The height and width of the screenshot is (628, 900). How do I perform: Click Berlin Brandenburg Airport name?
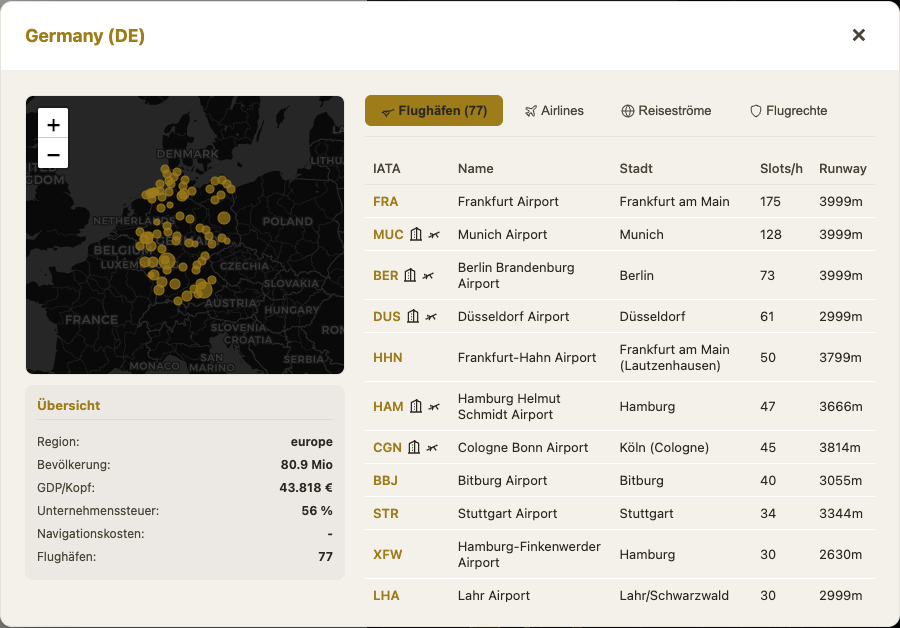pos(516,276)
